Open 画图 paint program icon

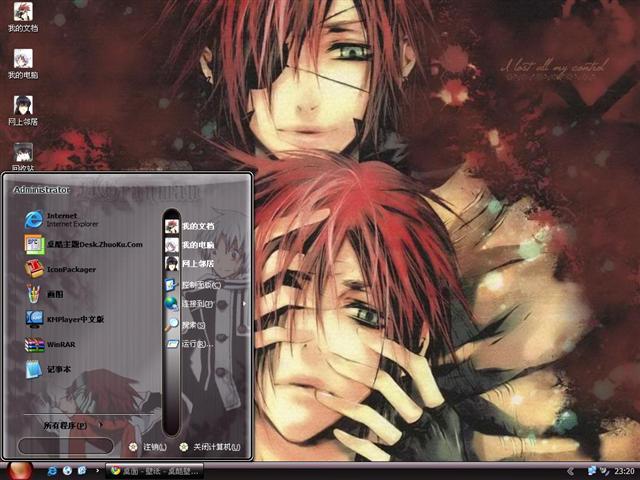coord(33,294)
